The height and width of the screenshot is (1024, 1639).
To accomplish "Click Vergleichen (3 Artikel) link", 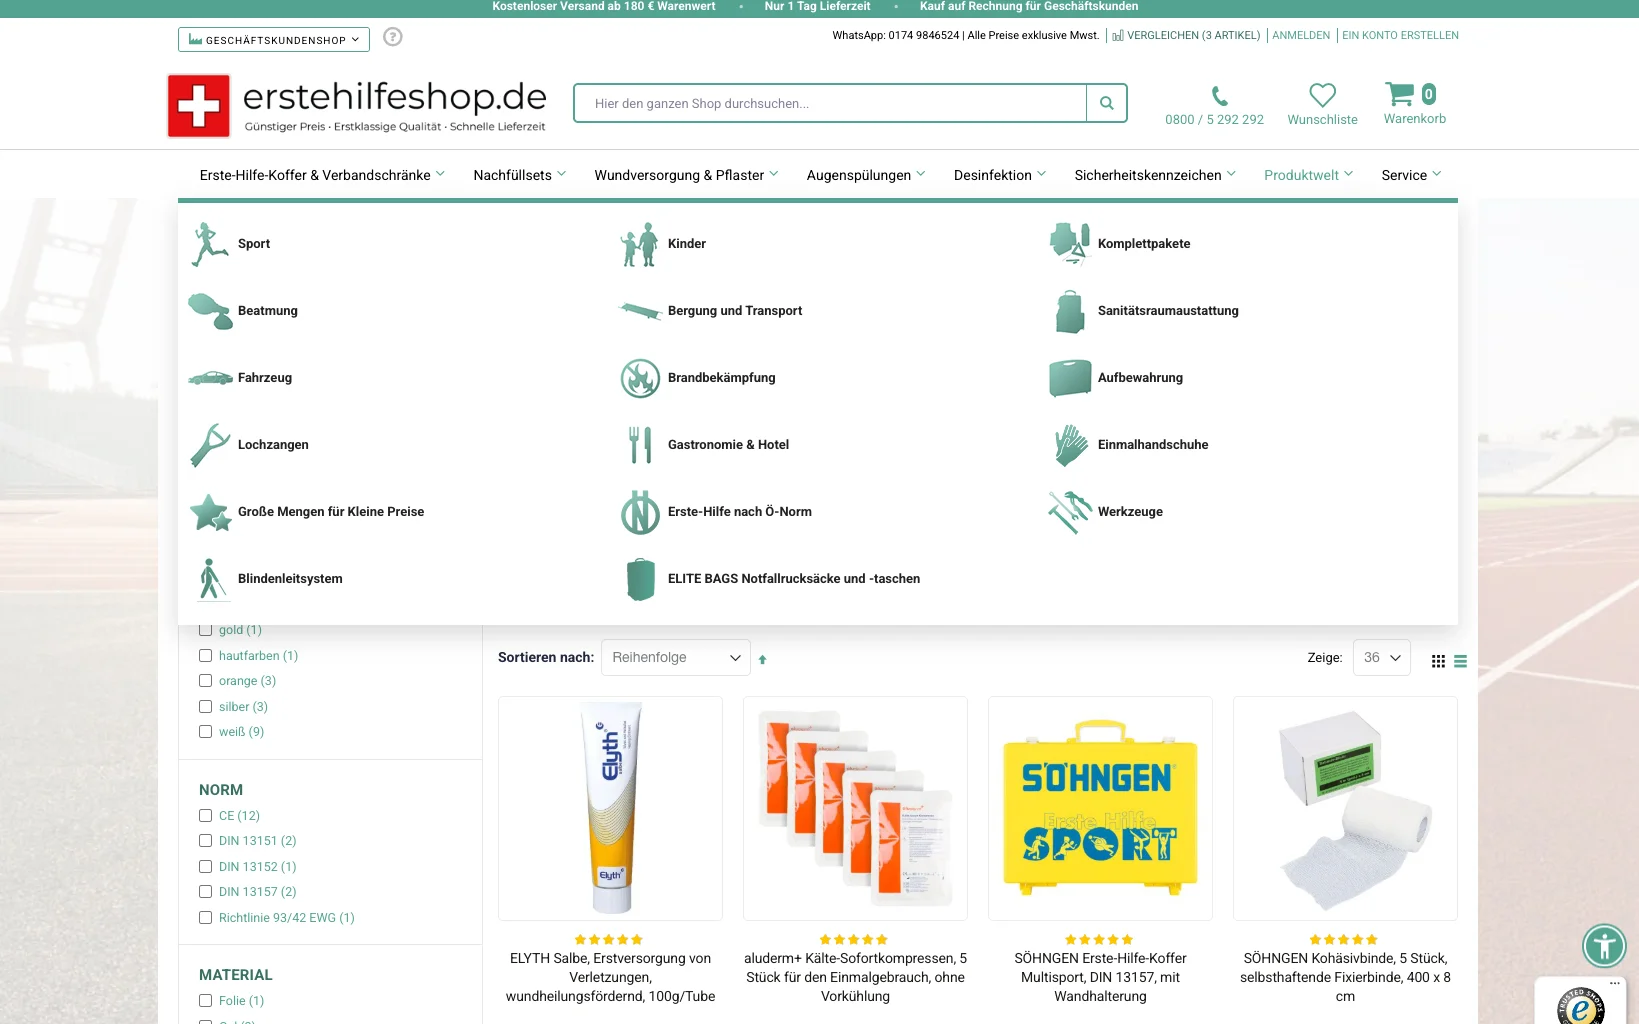I will coord(1186,35).
